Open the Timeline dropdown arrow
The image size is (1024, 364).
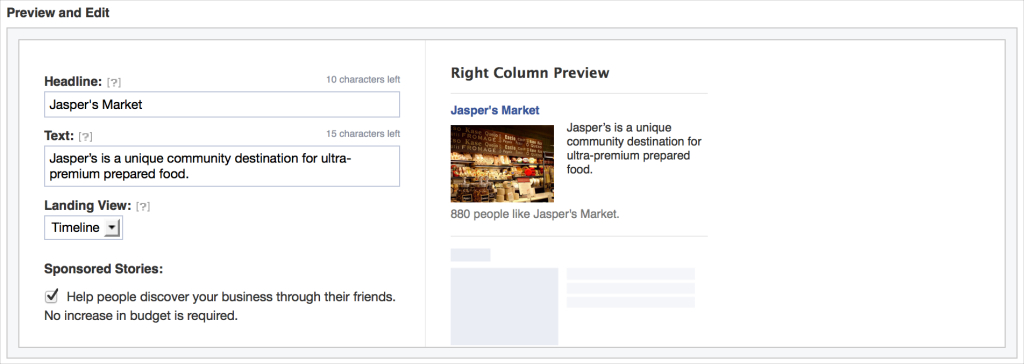[112, 228]
